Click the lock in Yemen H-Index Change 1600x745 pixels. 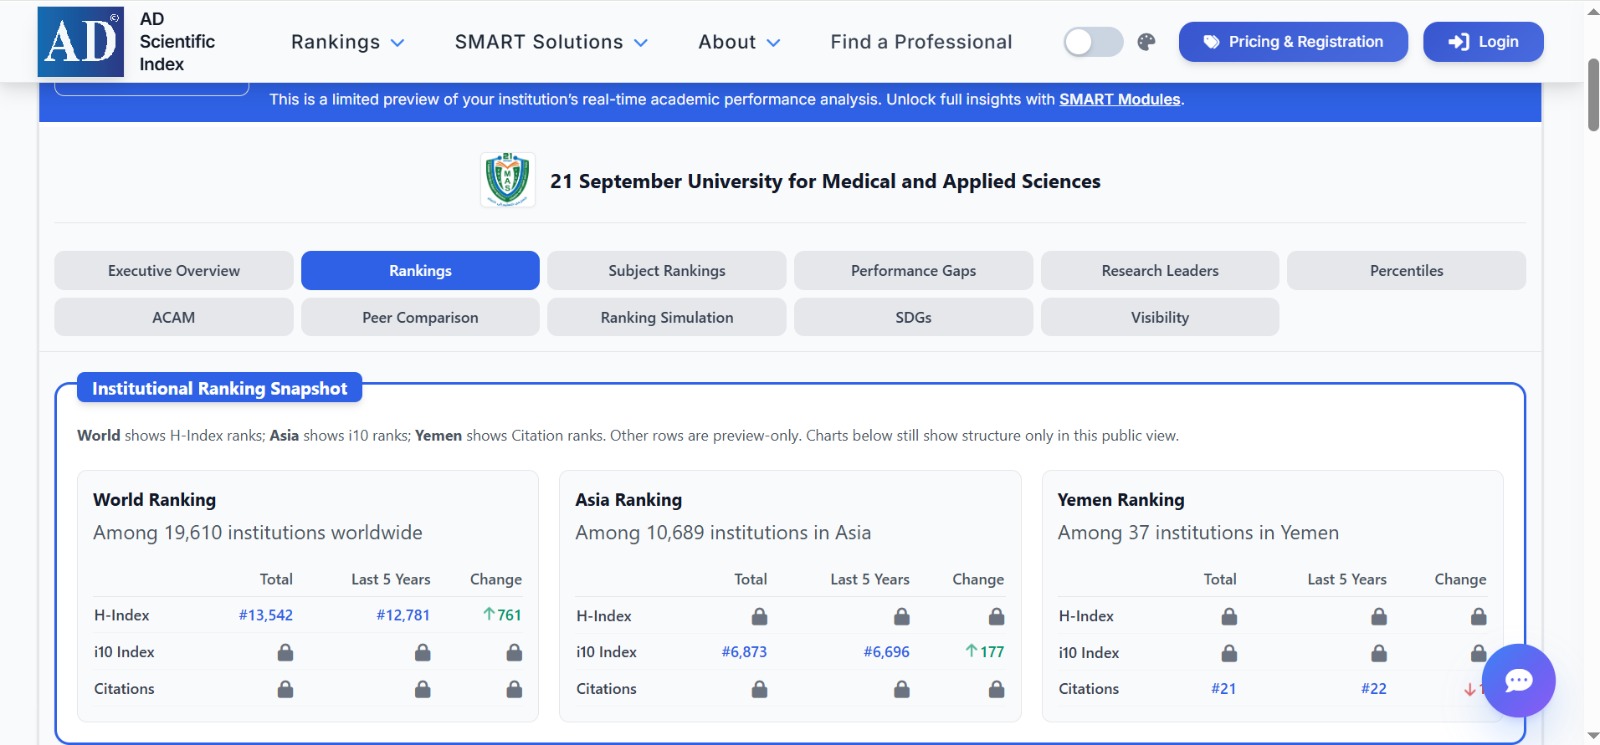(1478, 616)
